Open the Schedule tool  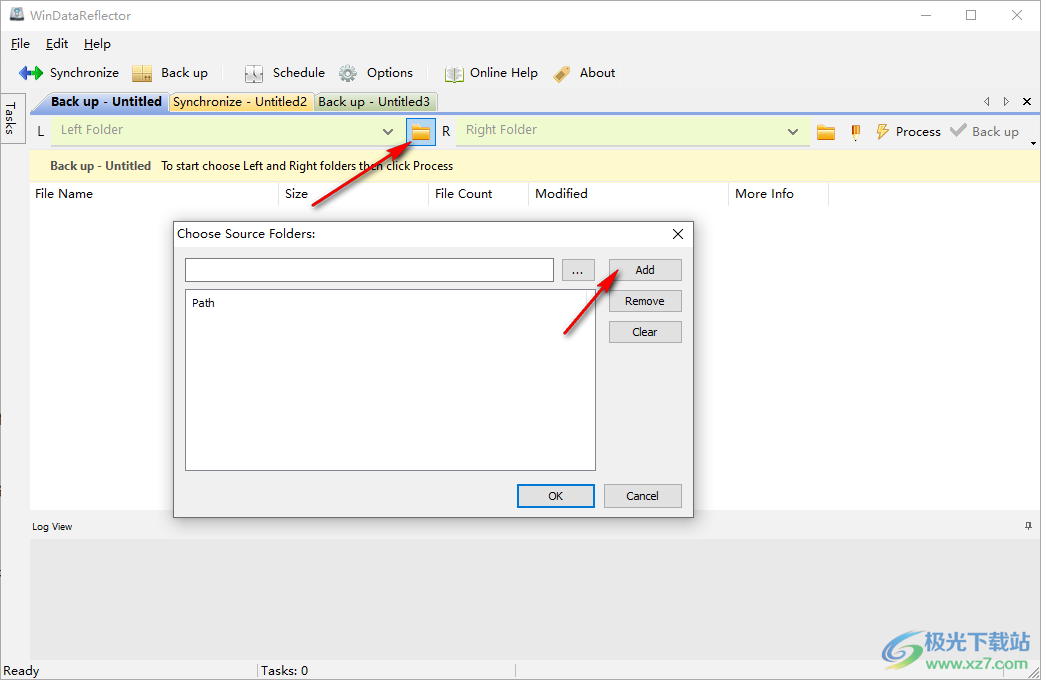coord(254,73)
